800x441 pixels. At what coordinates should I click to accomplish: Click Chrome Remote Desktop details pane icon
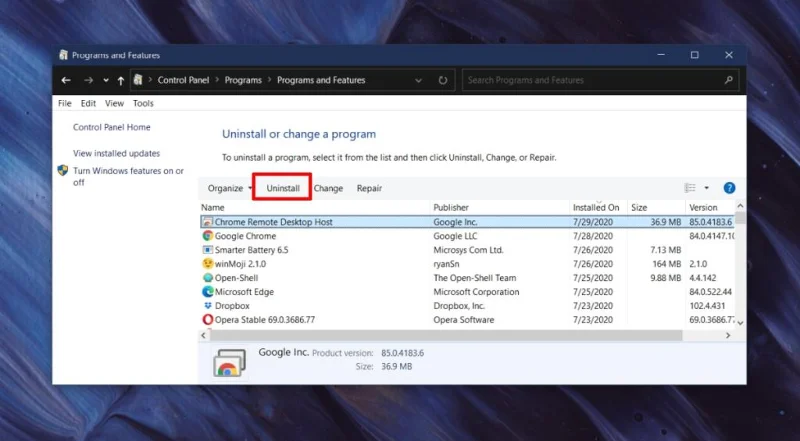[x=230, y=362]
